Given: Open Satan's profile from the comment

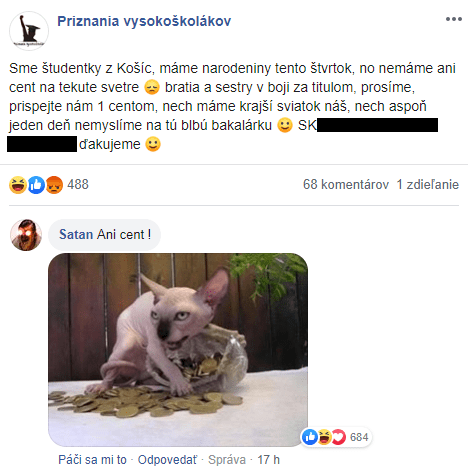Looking at the screenshot, I should tap(76, 235).
